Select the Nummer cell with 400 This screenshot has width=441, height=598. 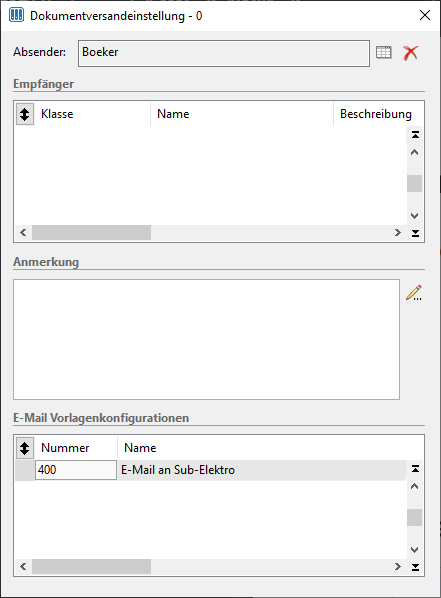[x=76, y=470]
